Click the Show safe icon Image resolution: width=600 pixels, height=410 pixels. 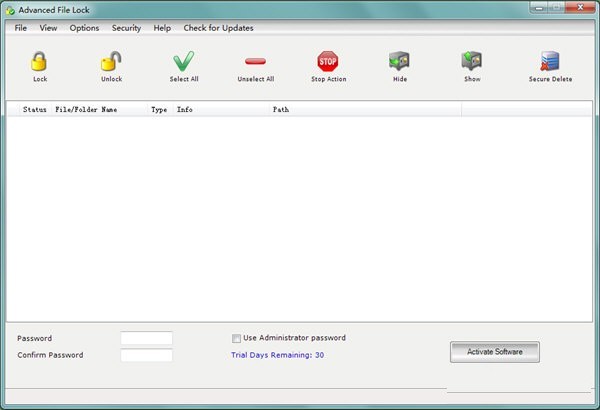click(x=472, y=61)
